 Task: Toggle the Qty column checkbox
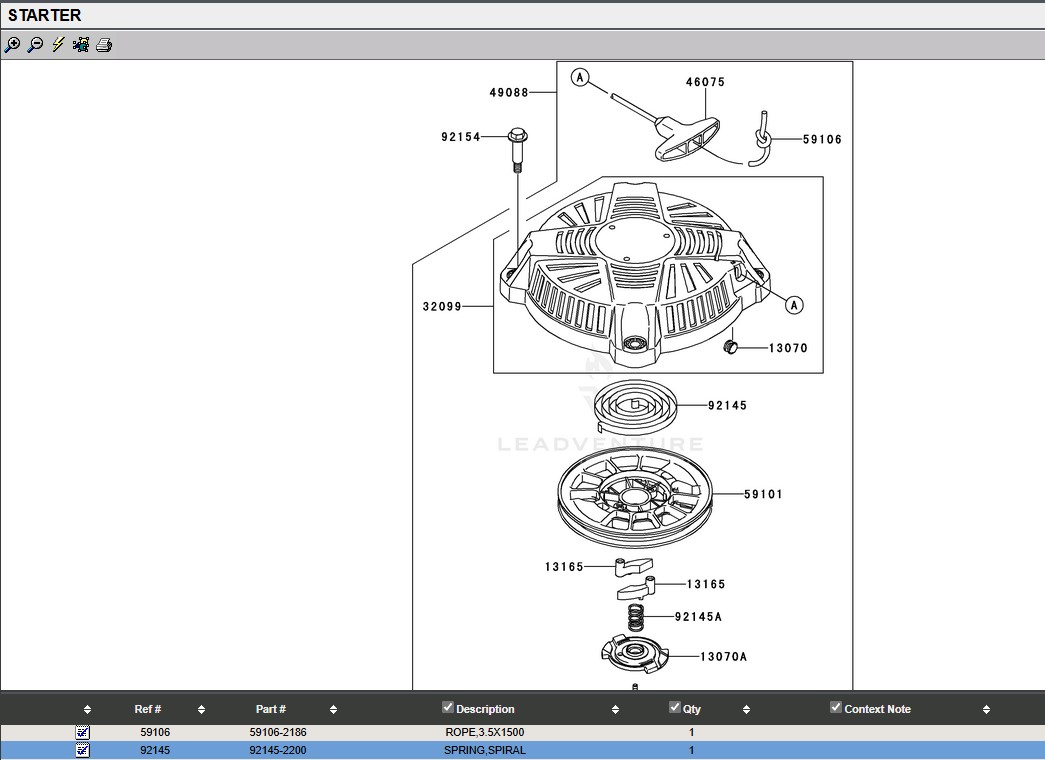pos(675,707)
